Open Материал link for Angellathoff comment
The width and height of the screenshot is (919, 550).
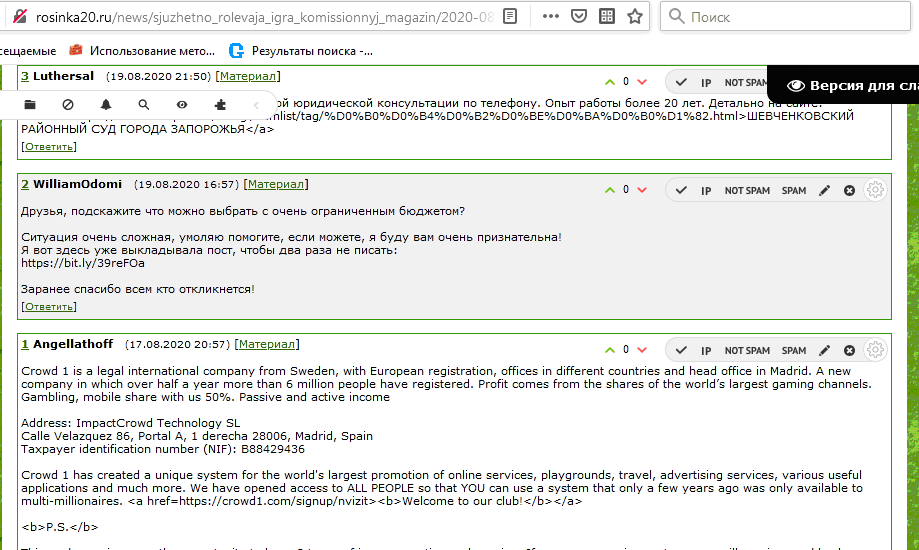click(266, 344)
